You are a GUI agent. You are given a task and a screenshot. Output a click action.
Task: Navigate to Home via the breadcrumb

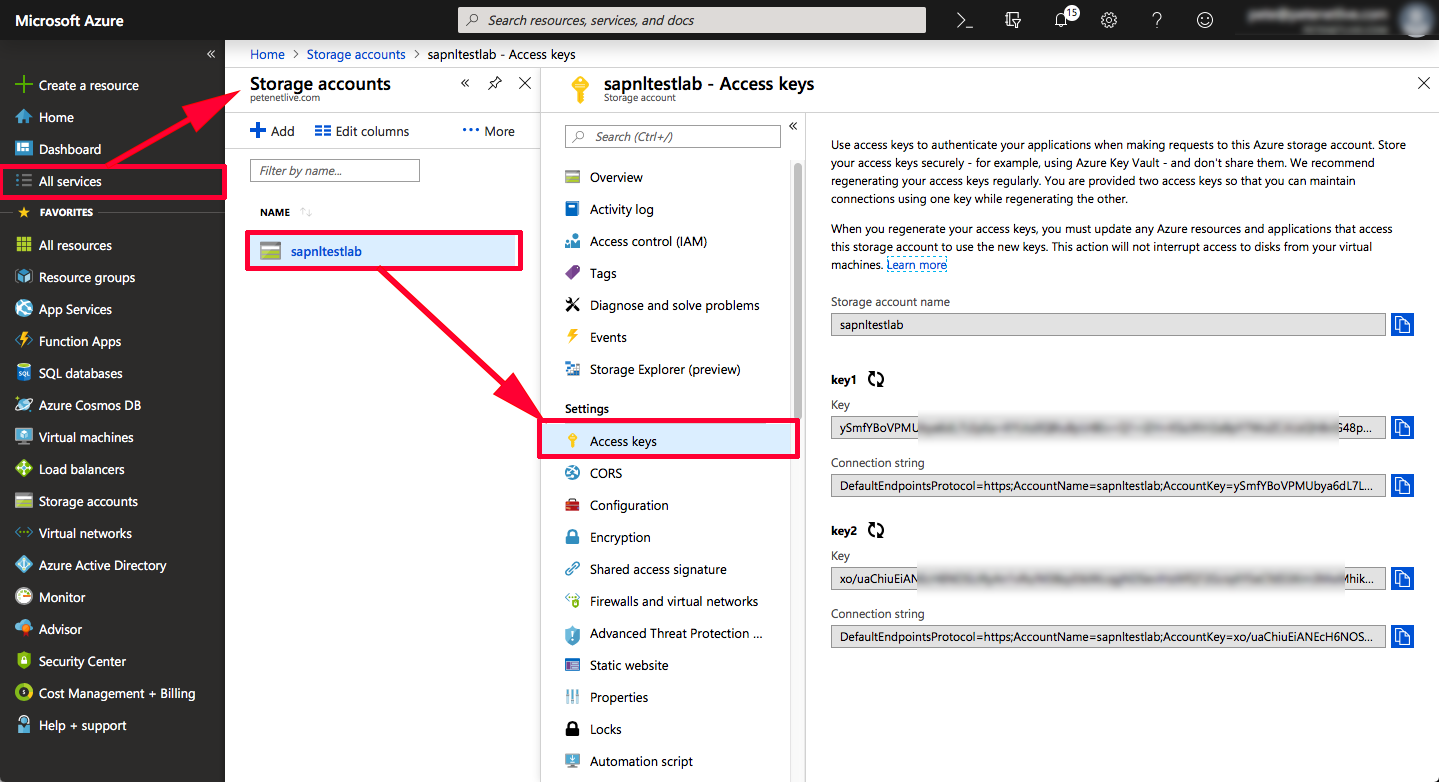click(x=267, y=54)
